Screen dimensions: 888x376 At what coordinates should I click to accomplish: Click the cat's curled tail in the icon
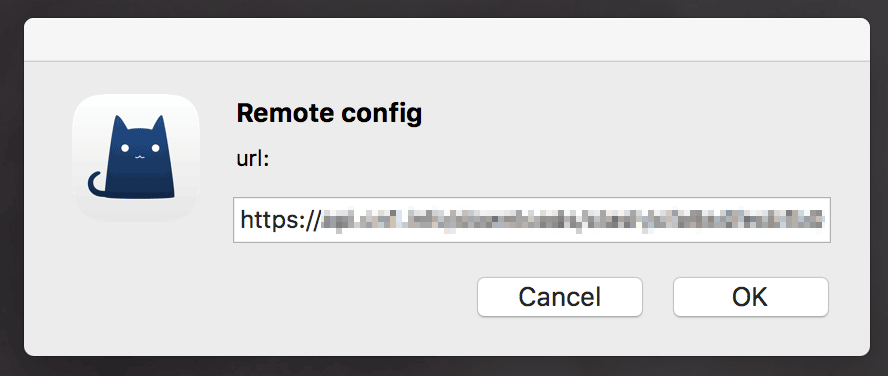97,185
